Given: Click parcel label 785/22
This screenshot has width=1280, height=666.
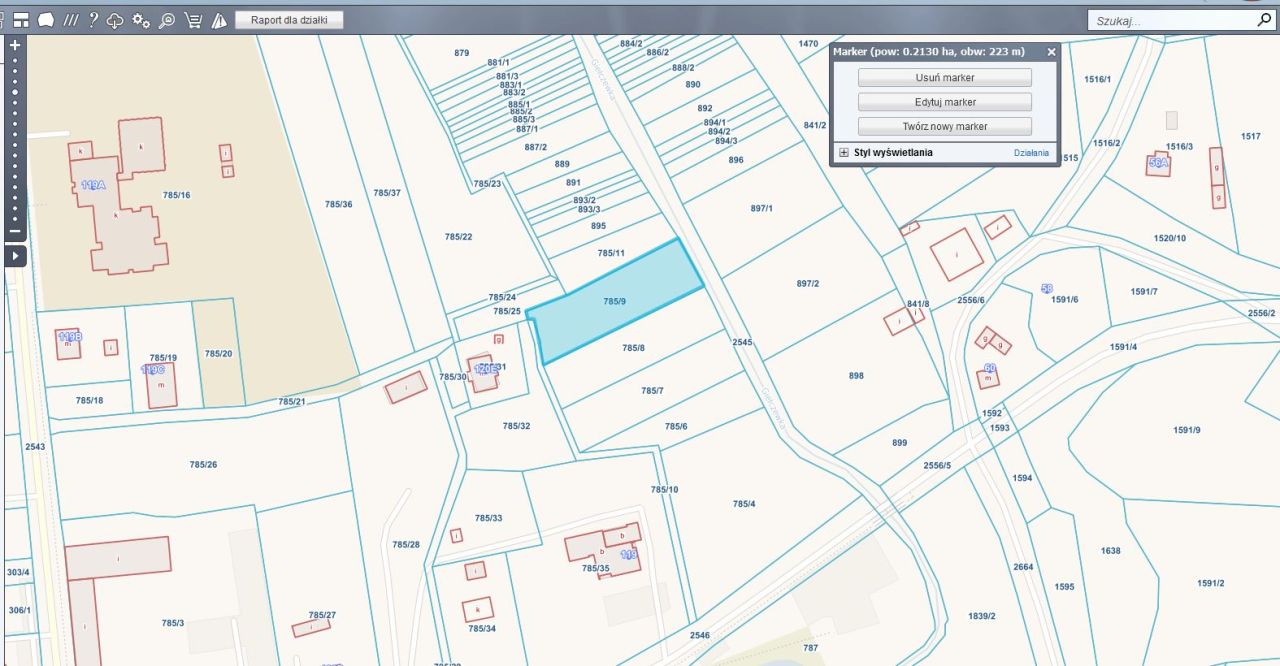Looking at the screenshot, I should click(458, 236).
